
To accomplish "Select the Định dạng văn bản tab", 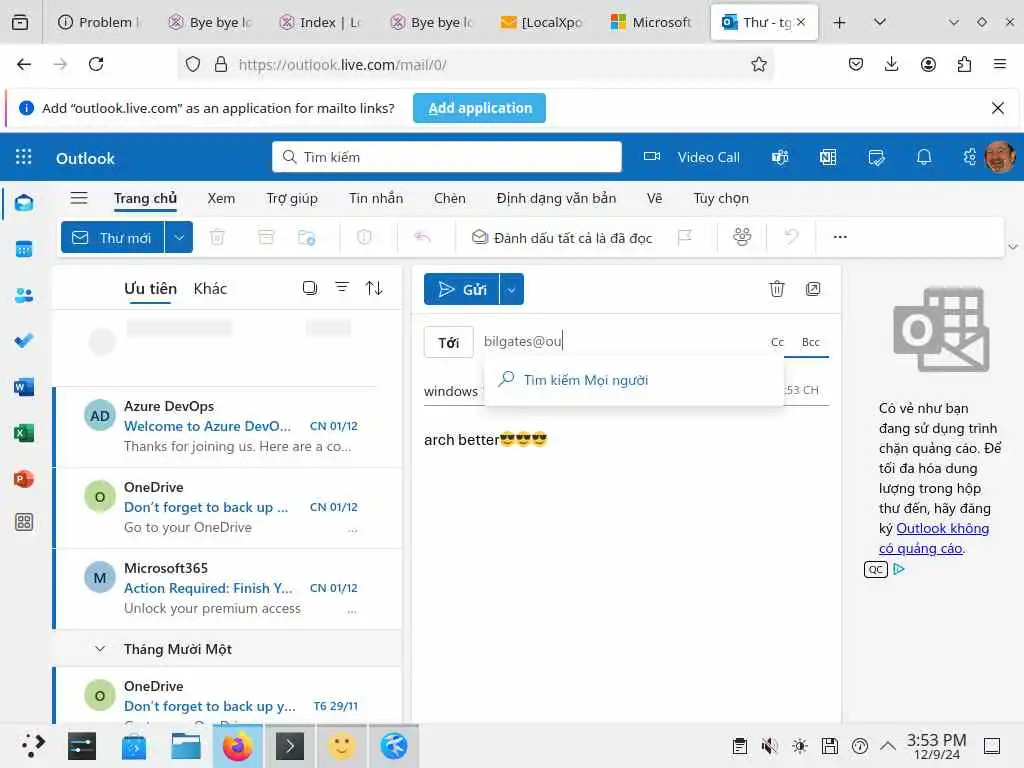I will click(556, 198).
